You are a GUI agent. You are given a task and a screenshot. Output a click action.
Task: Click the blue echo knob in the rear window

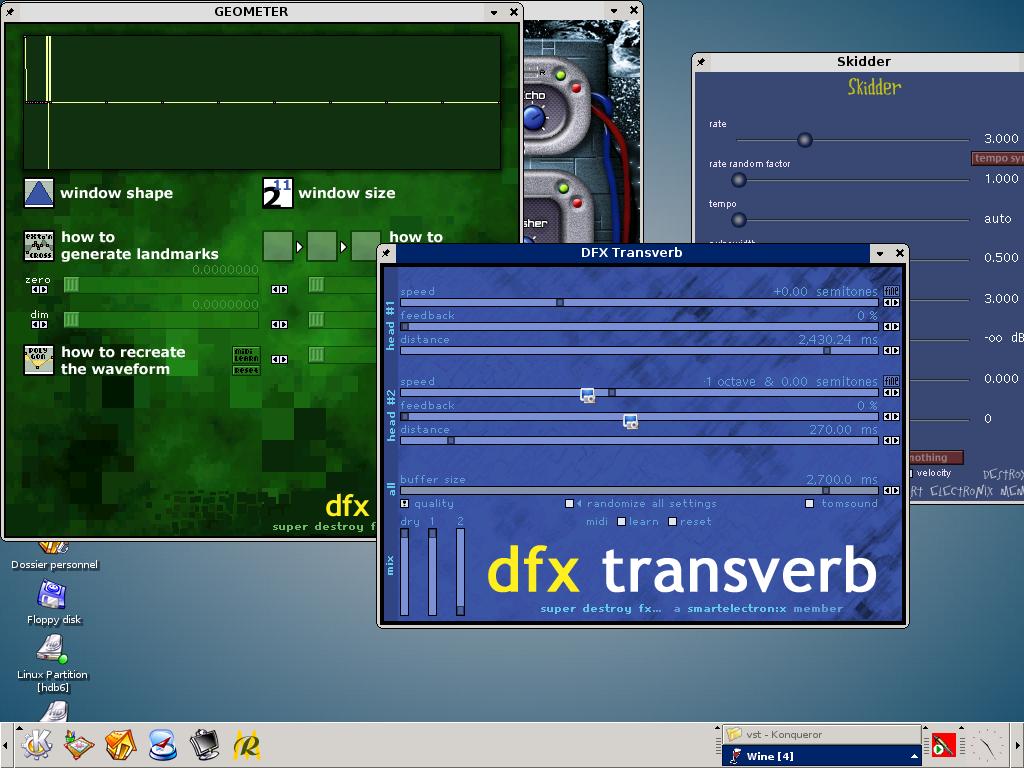534,119
